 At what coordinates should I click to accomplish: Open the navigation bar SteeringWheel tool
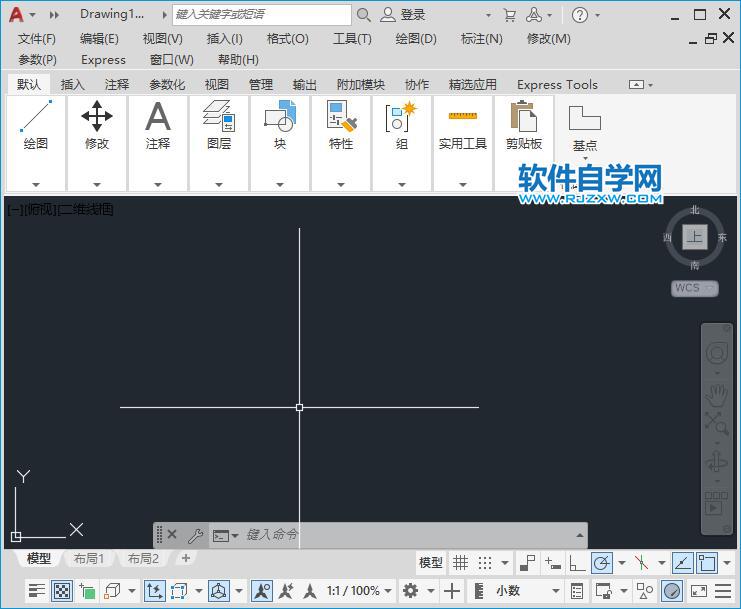[716, 352]
